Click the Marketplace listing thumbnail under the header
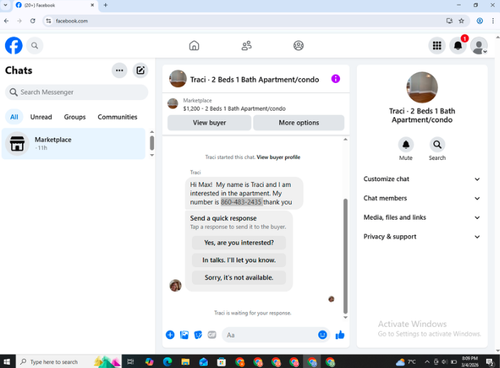Viewport: 500px width, 368px height. (x=172, y=104)
